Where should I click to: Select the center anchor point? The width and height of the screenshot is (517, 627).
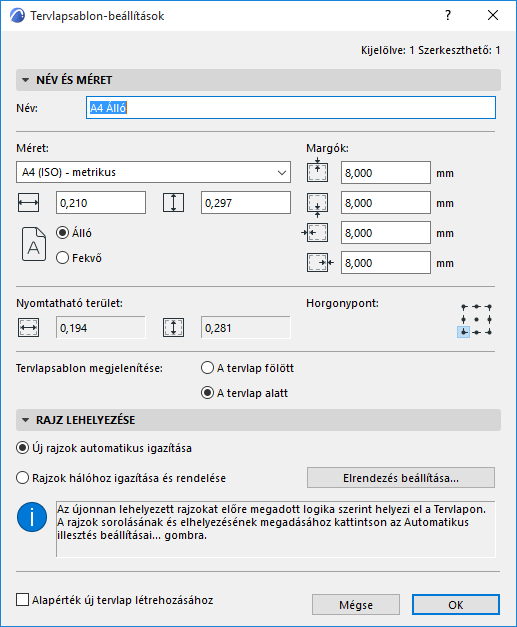476,319
